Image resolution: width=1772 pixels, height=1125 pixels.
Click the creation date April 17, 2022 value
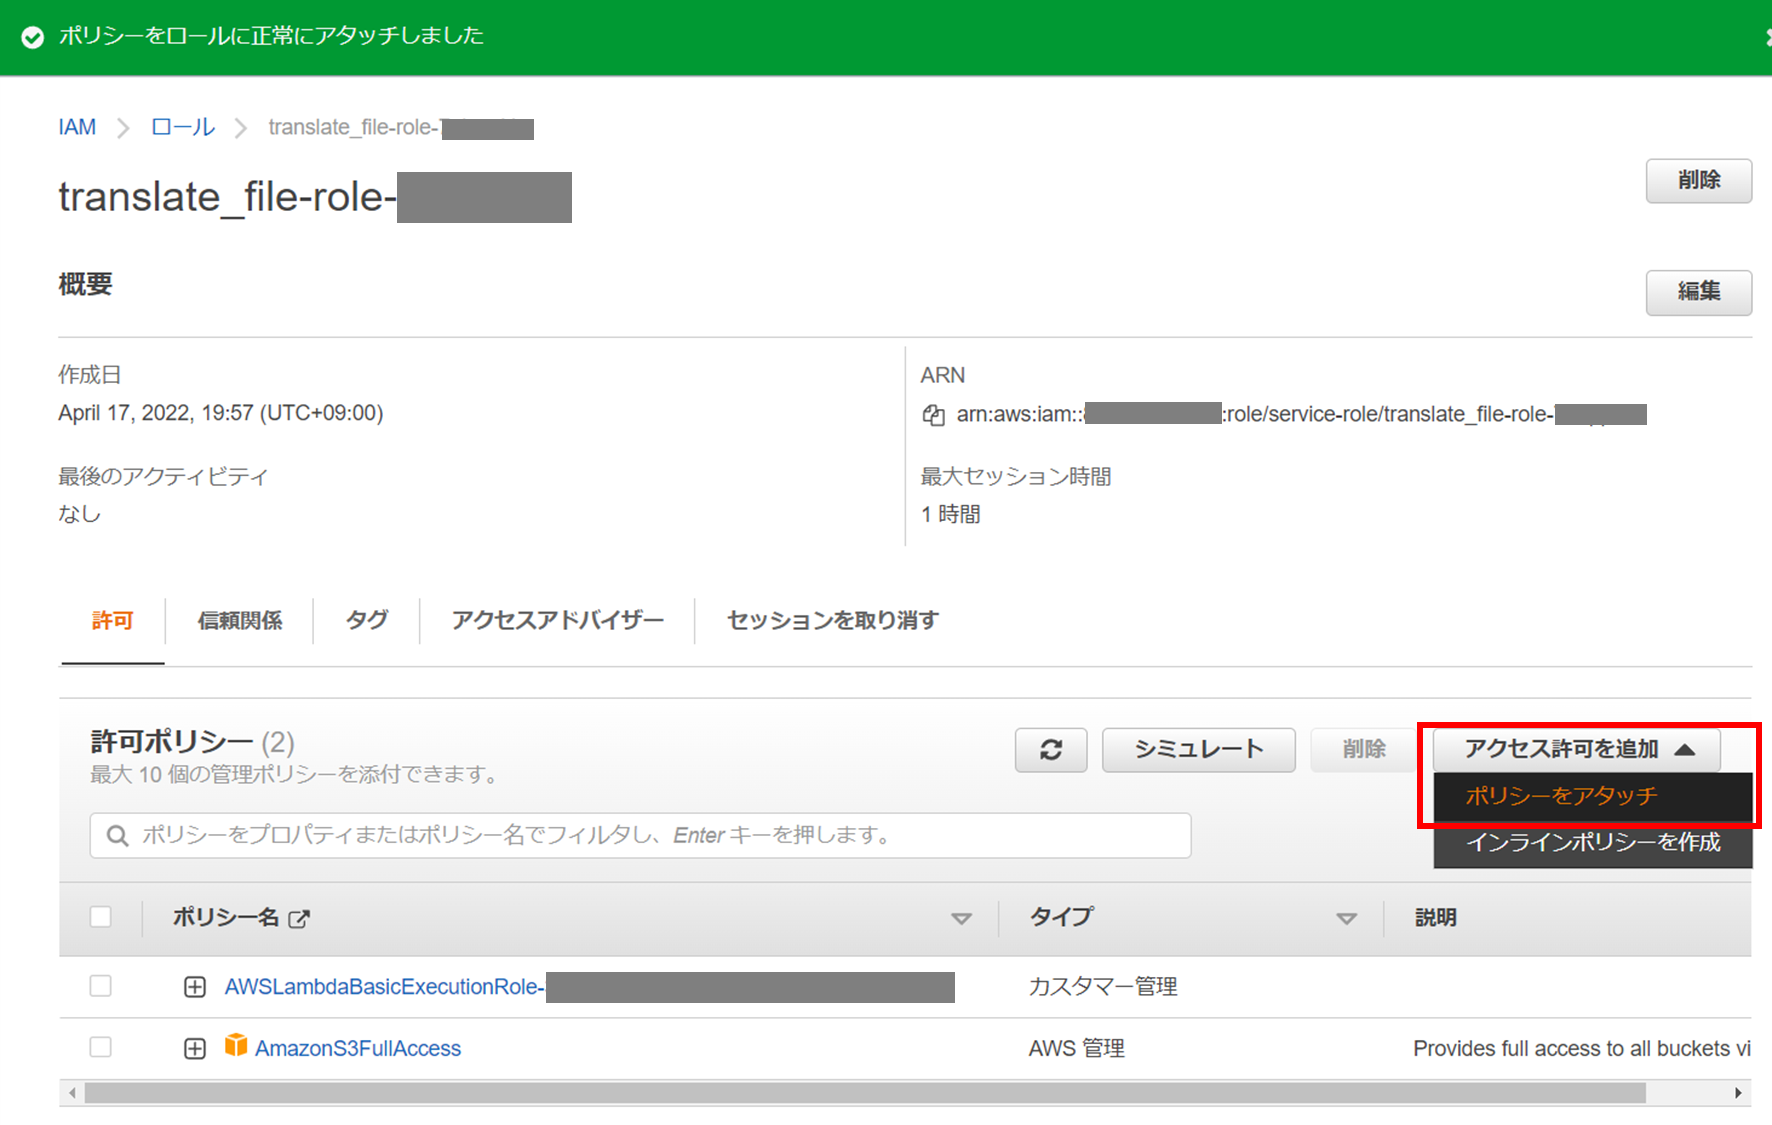point(221,413)
